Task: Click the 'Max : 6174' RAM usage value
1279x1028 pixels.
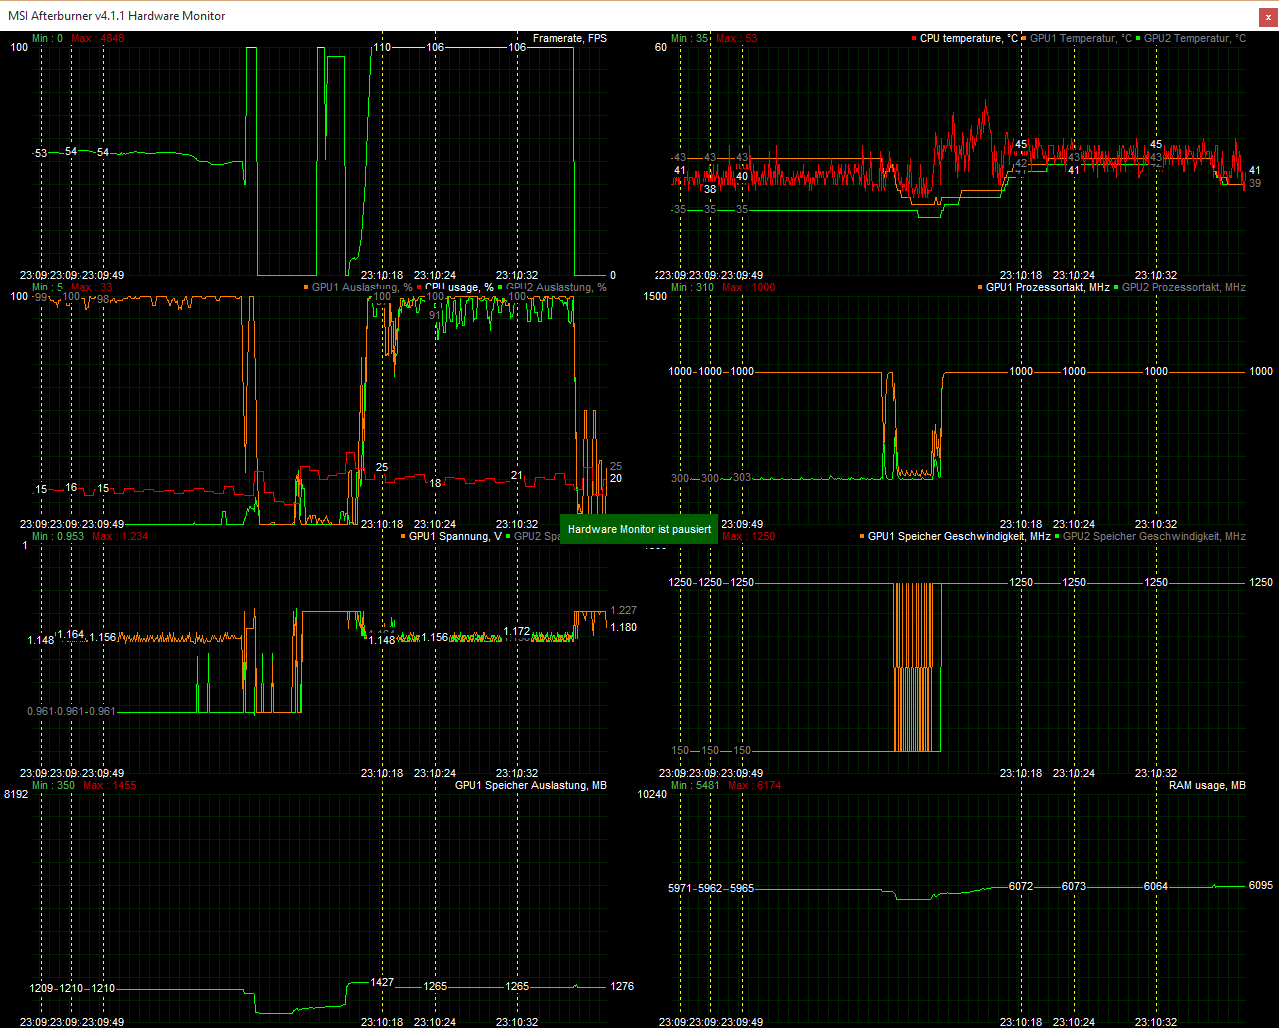Action: (755, 785)
